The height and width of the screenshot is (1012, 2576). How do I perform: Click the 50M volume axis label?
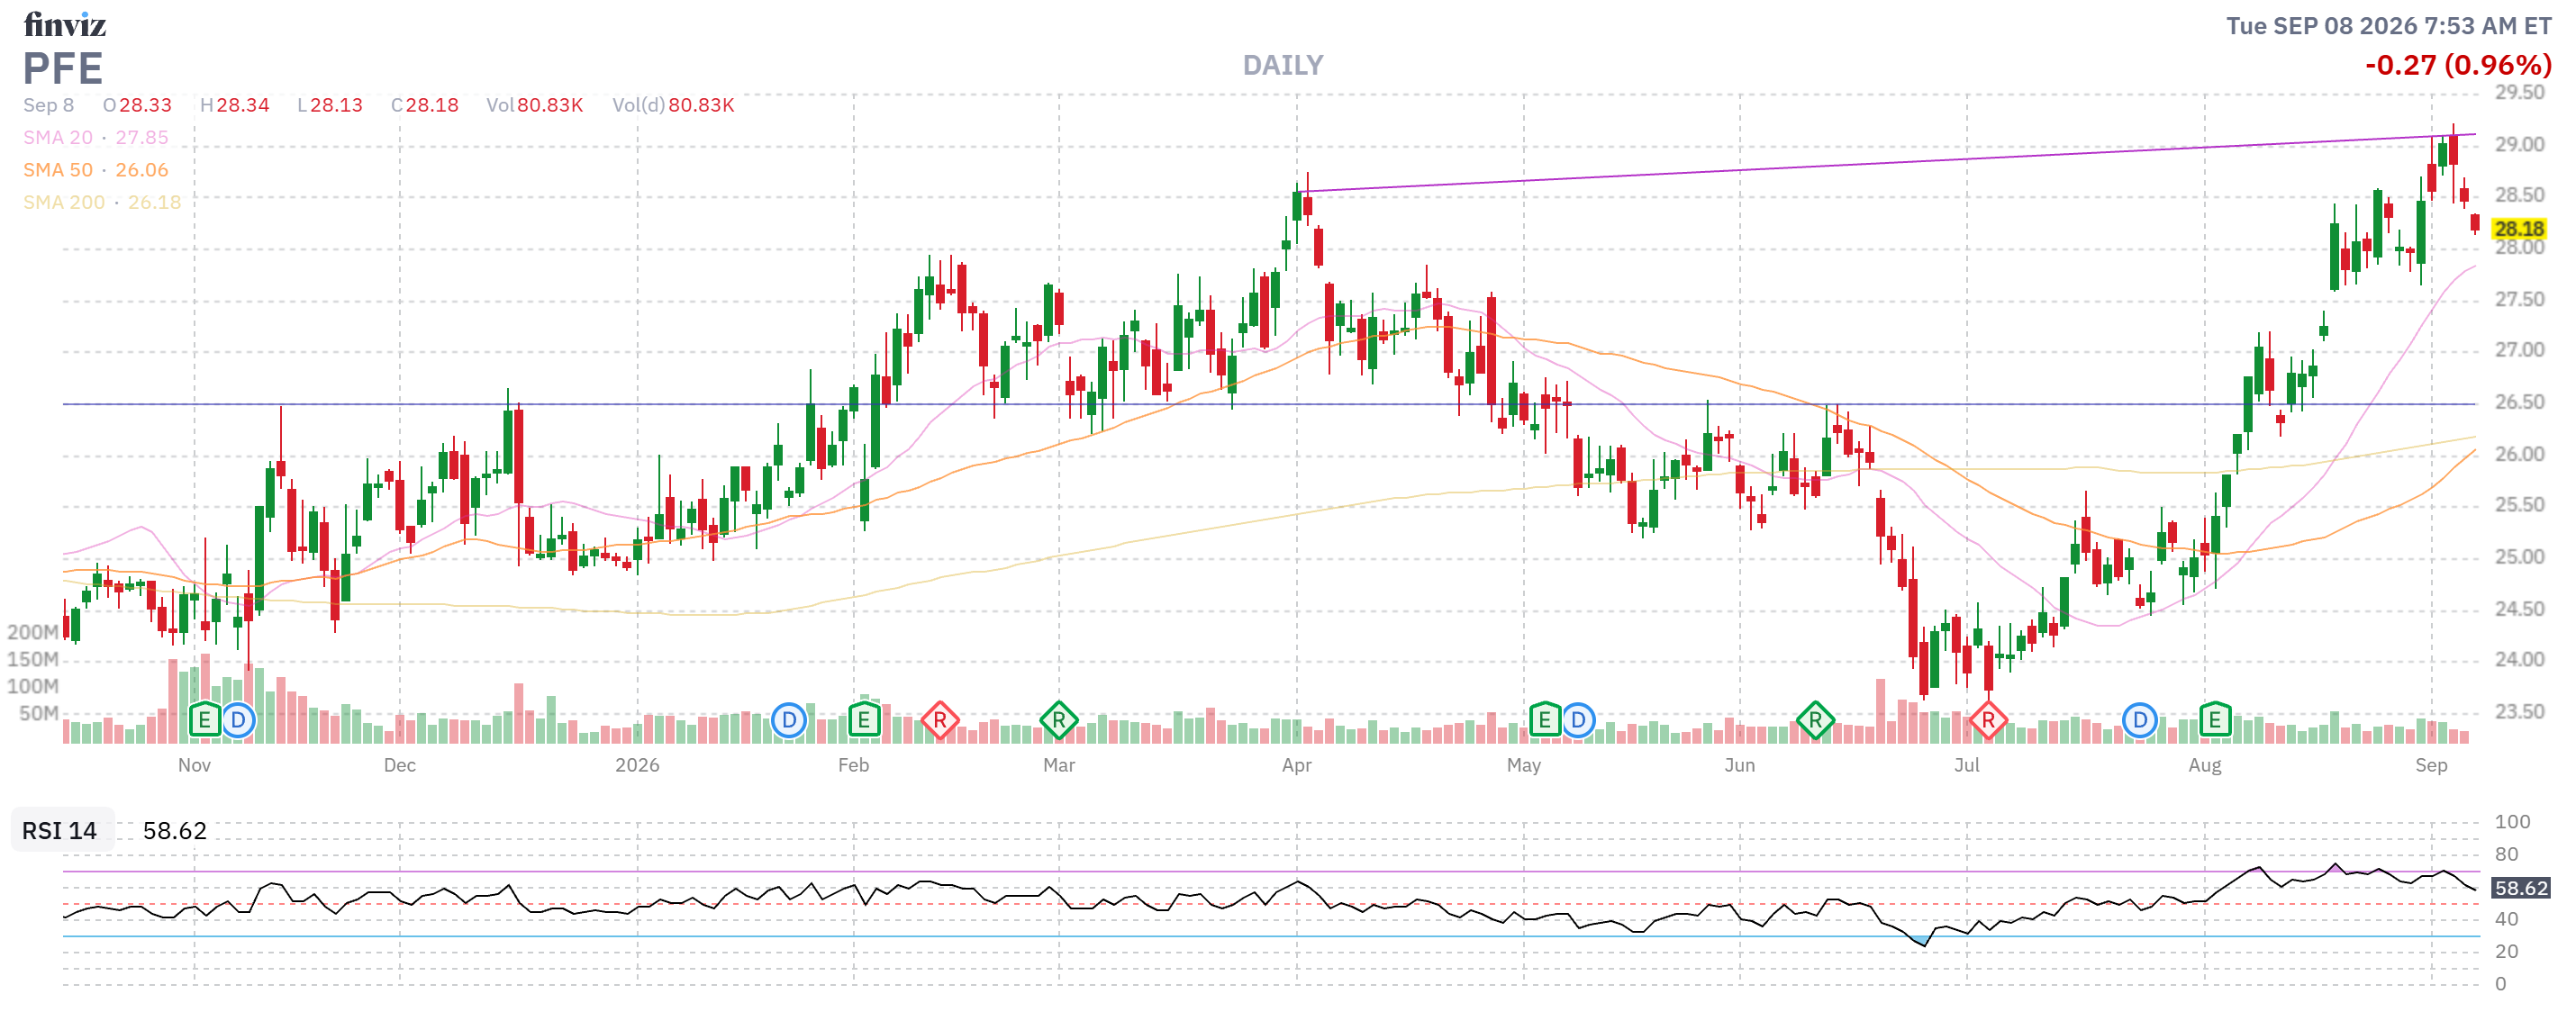(39, 713)
